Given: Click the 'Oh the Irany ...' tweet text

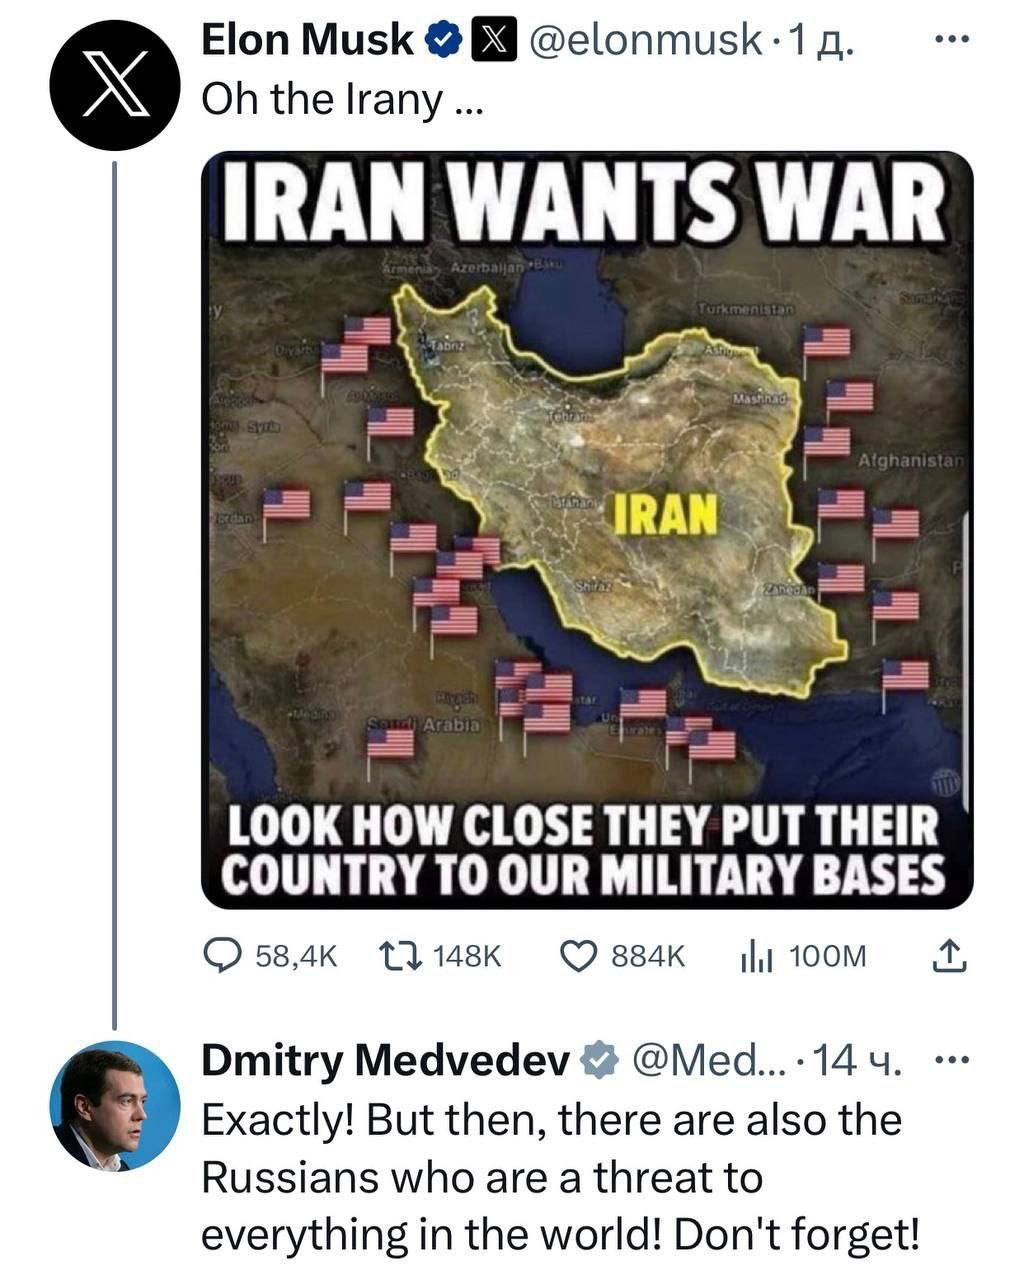Looking at the screenshot, I should (342, 99).
